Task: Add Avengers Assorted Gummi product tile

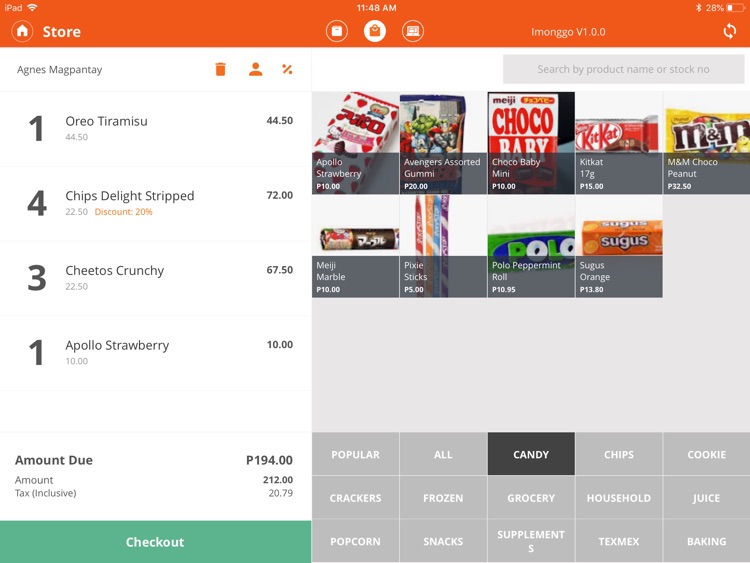Action: (443, 143)
